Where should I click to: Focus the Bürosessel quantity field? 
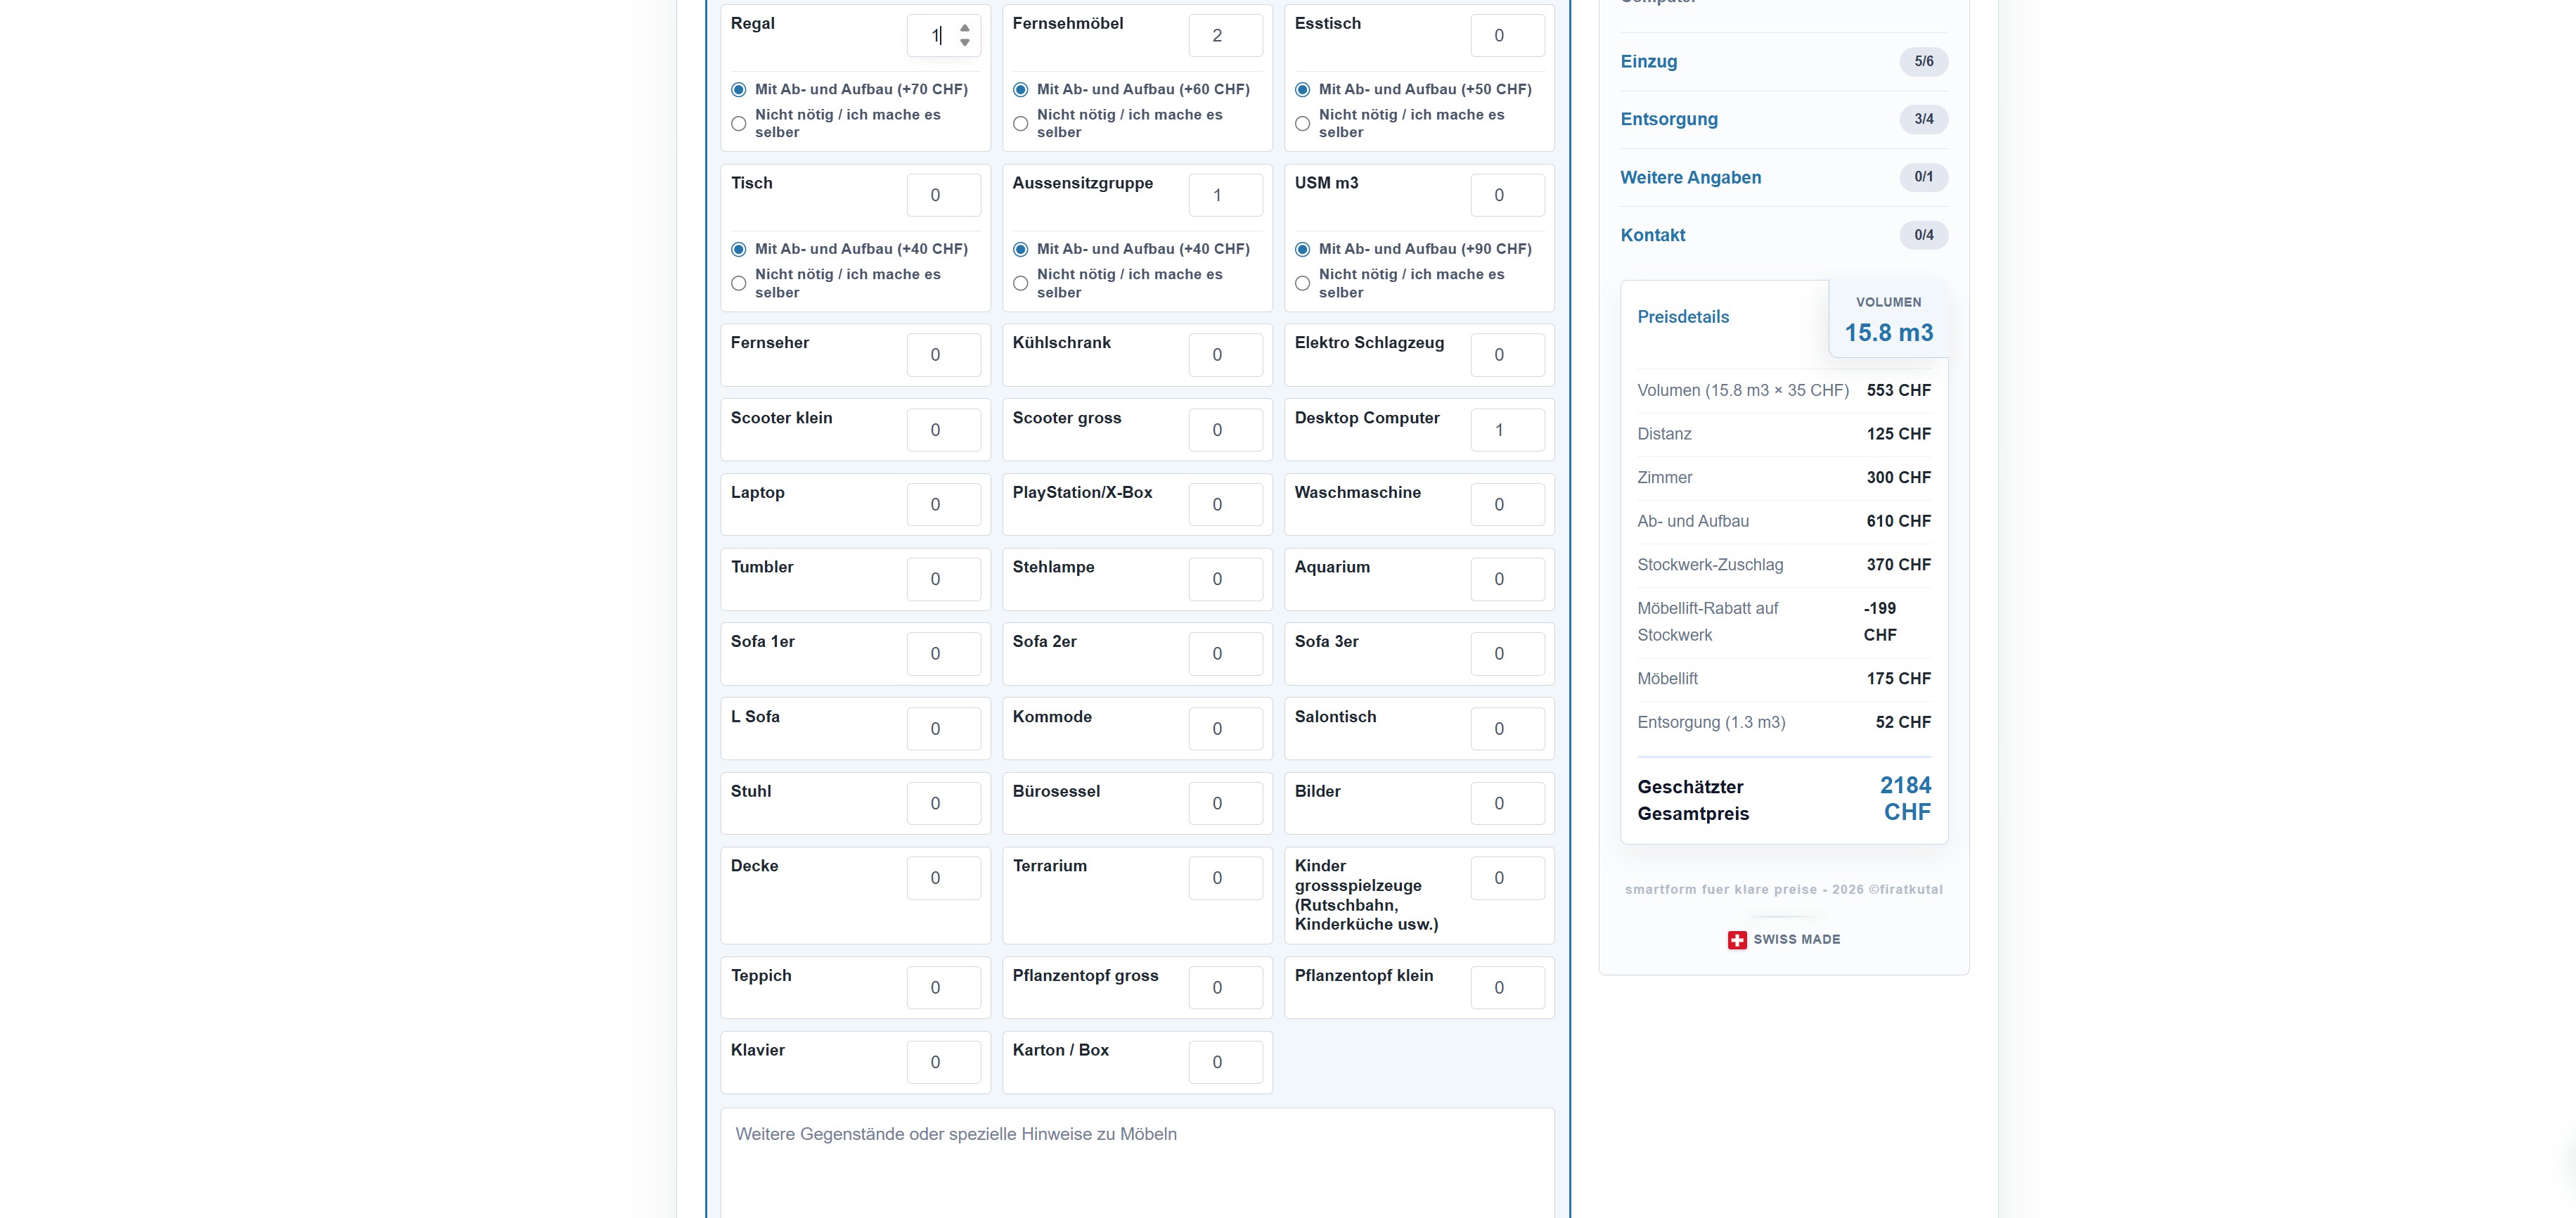click(x=1225, y=803)
